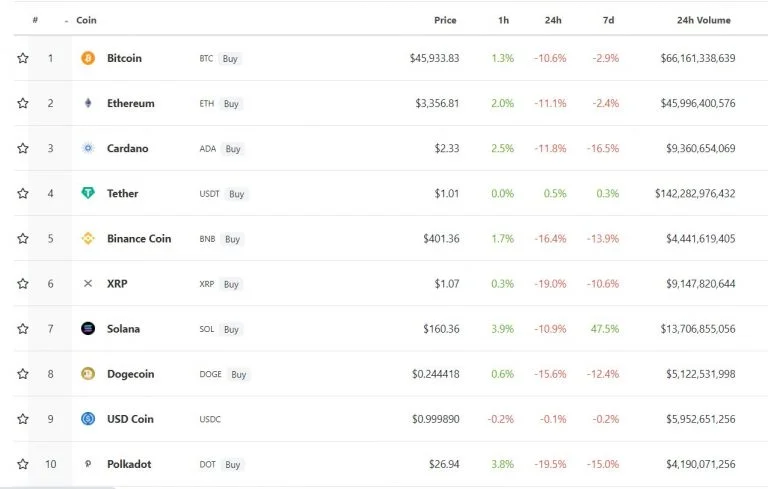Click the green Tether logo icon
The height and width of the screenshot is (489, 768).
click(x=88, y=194)
